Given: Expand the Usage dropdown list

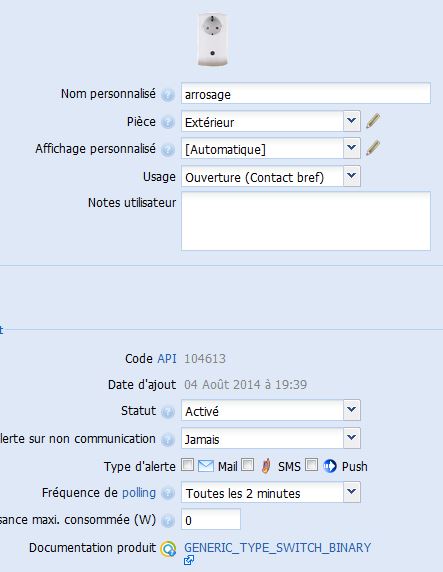Looking at the screenshot, I should coord(271,177).
